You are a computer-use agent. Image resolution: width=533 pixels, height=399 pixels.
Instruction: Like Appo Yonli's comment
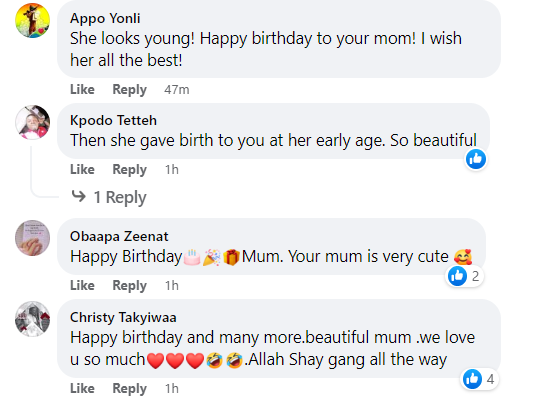click(x=82, y=89)
